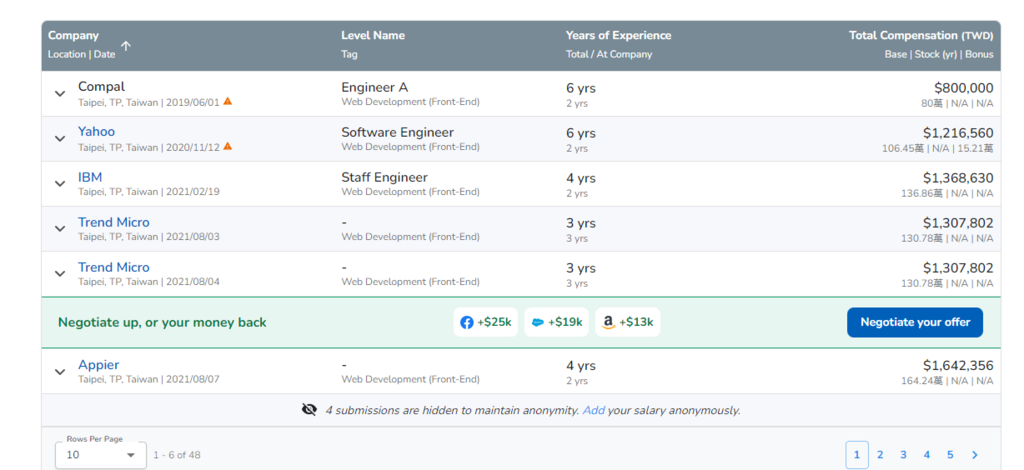Click Taipei, TP, Taiwan | 2021/02/19 text

[149, 192]
